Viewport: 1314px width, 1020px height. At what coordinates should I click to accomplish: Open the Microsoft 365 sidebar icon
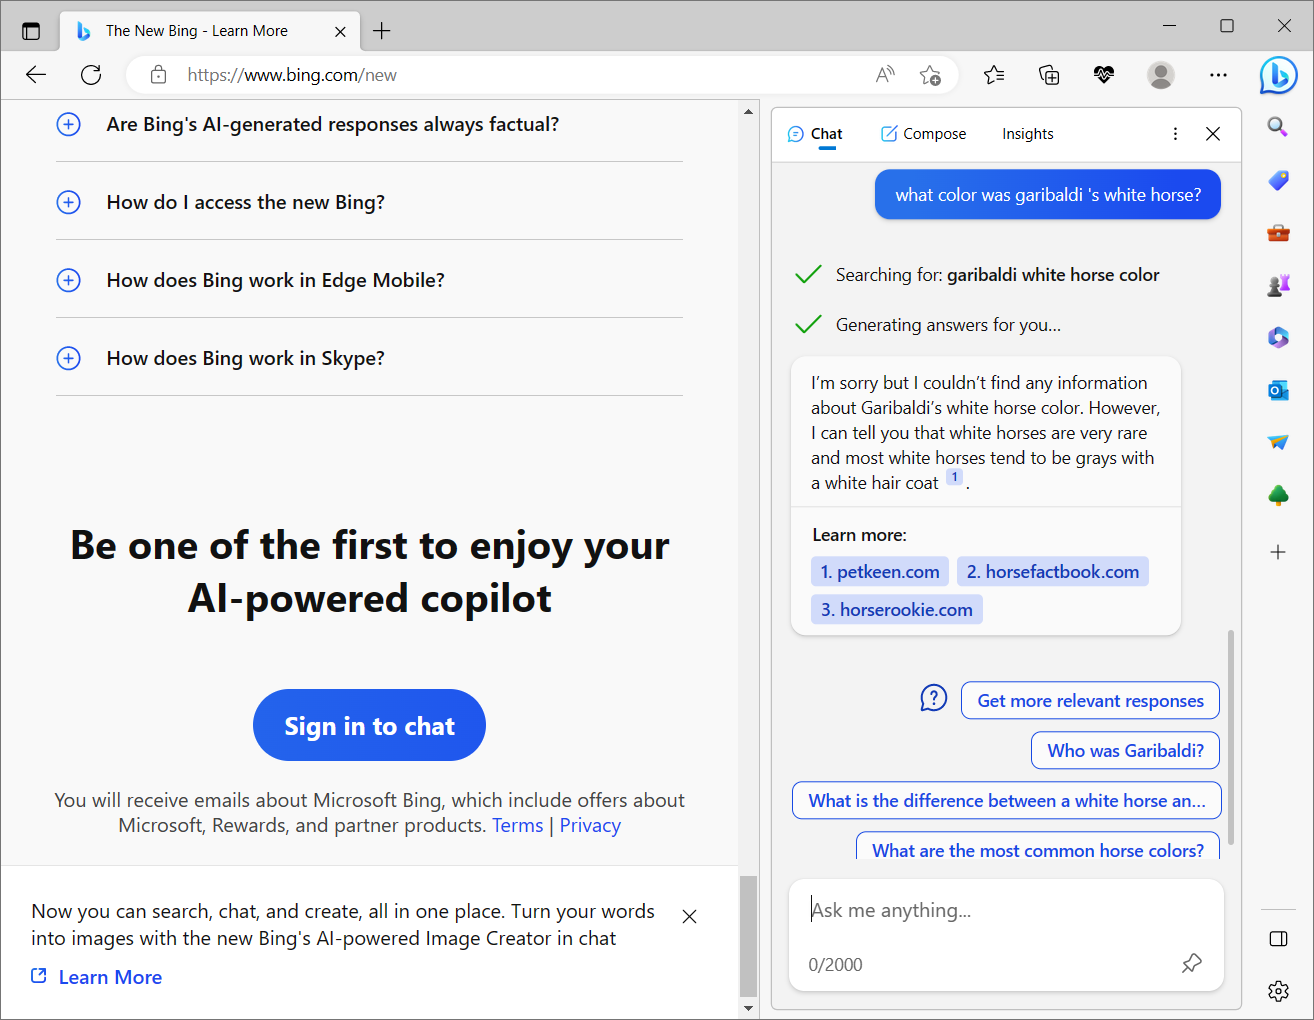tap(1278, 338)
